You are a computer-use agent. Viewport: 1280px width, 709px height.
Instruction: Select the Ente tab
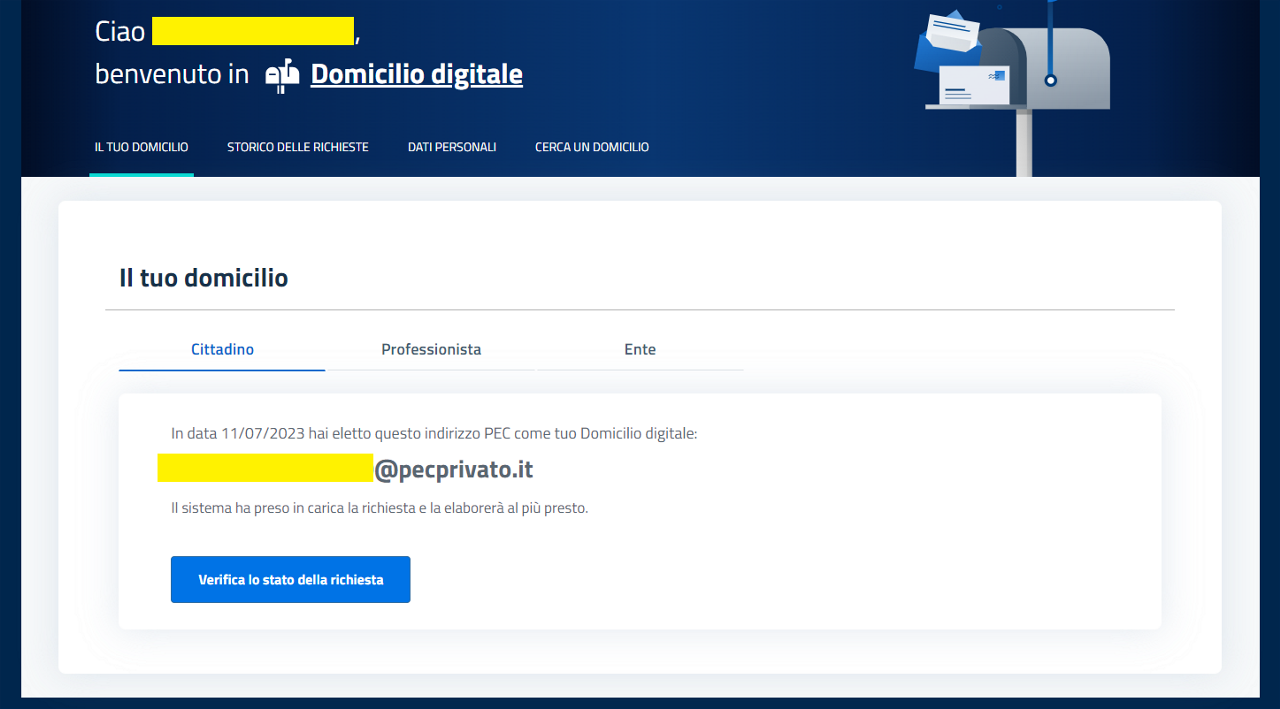click(x=640, y=350)
